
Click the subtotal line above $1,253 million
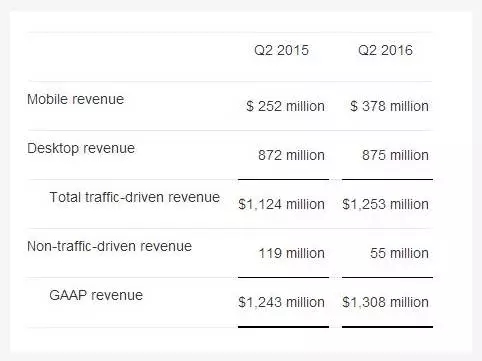[x=387, y=179]
